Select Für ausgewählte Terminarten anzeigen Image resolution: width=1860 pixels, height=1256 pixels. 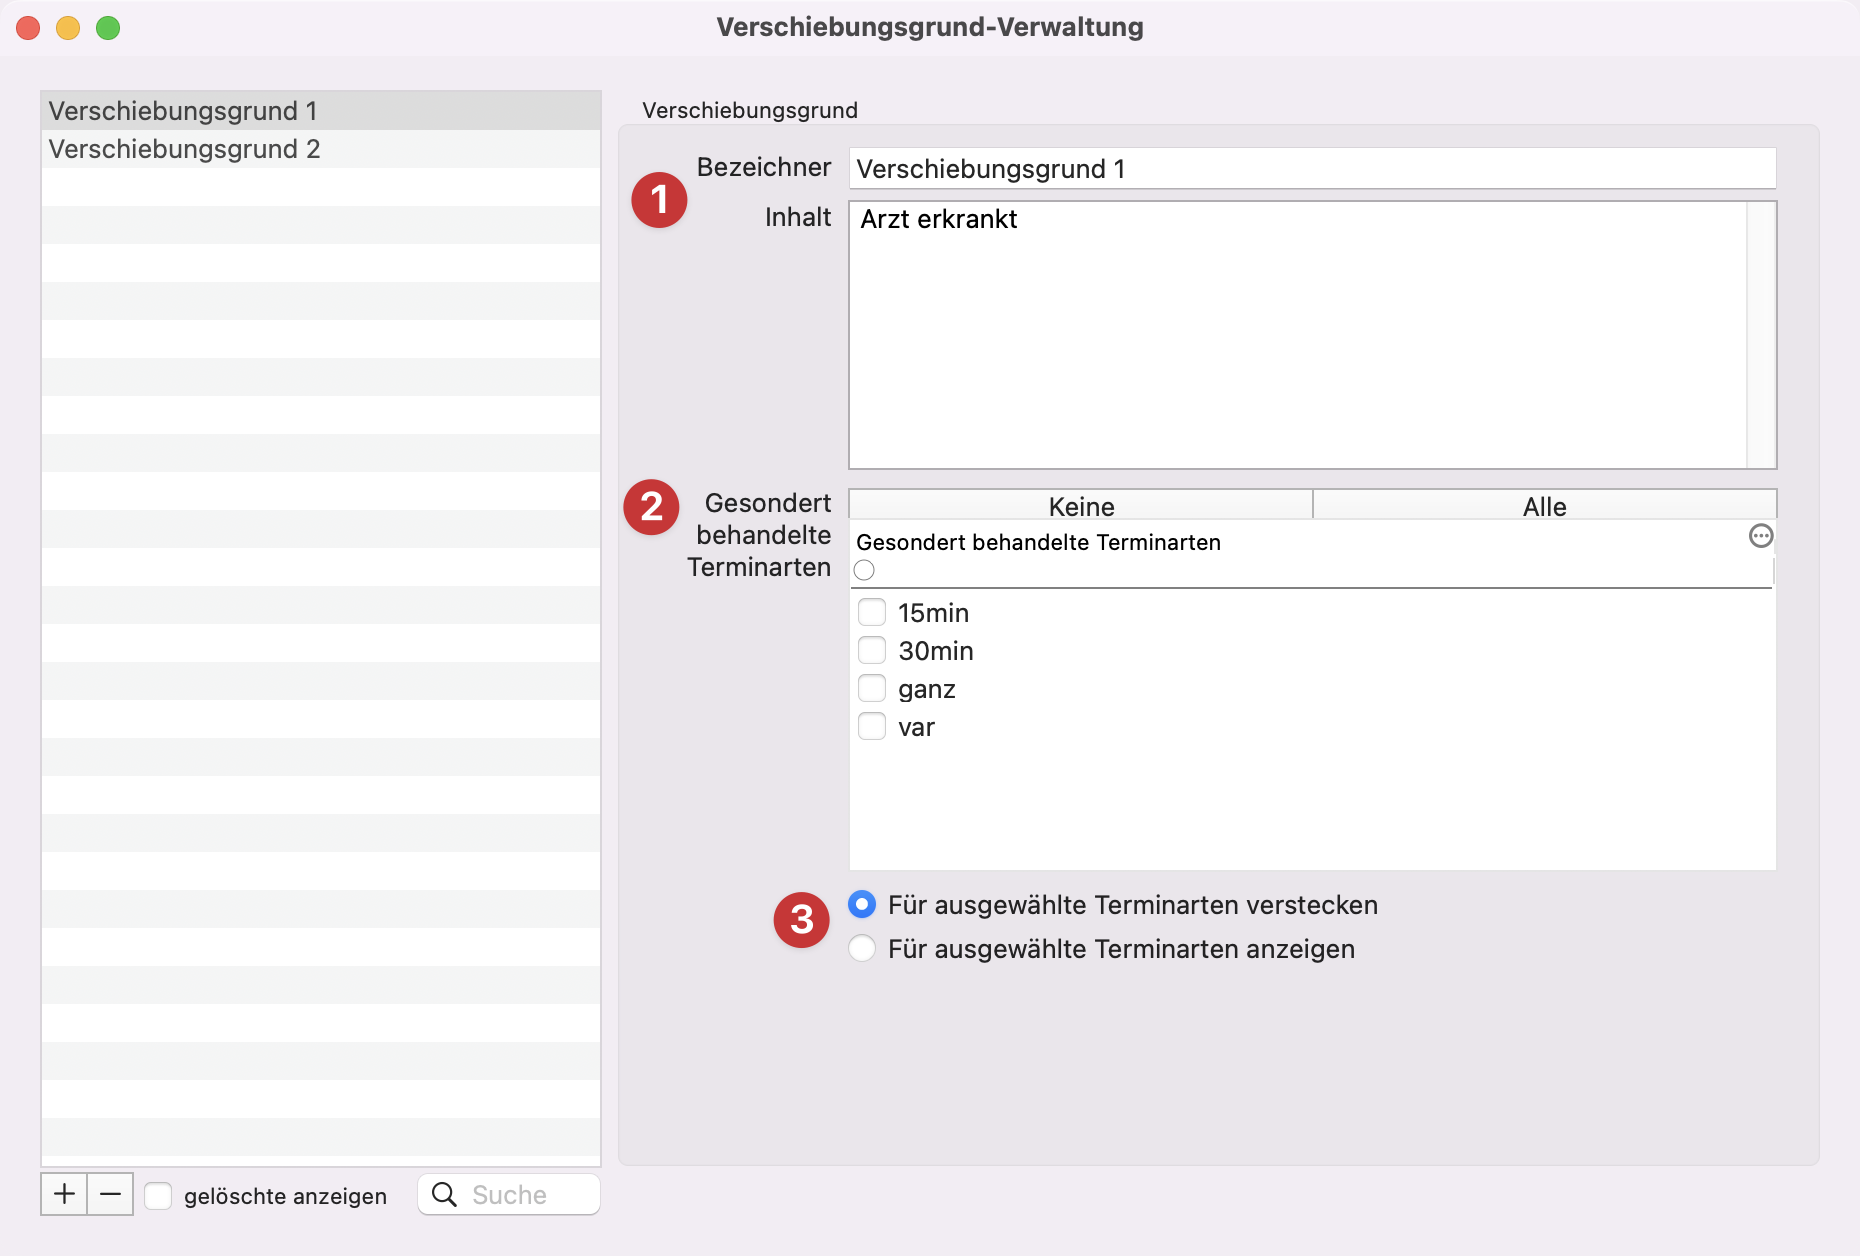click(x=862, y=948)
